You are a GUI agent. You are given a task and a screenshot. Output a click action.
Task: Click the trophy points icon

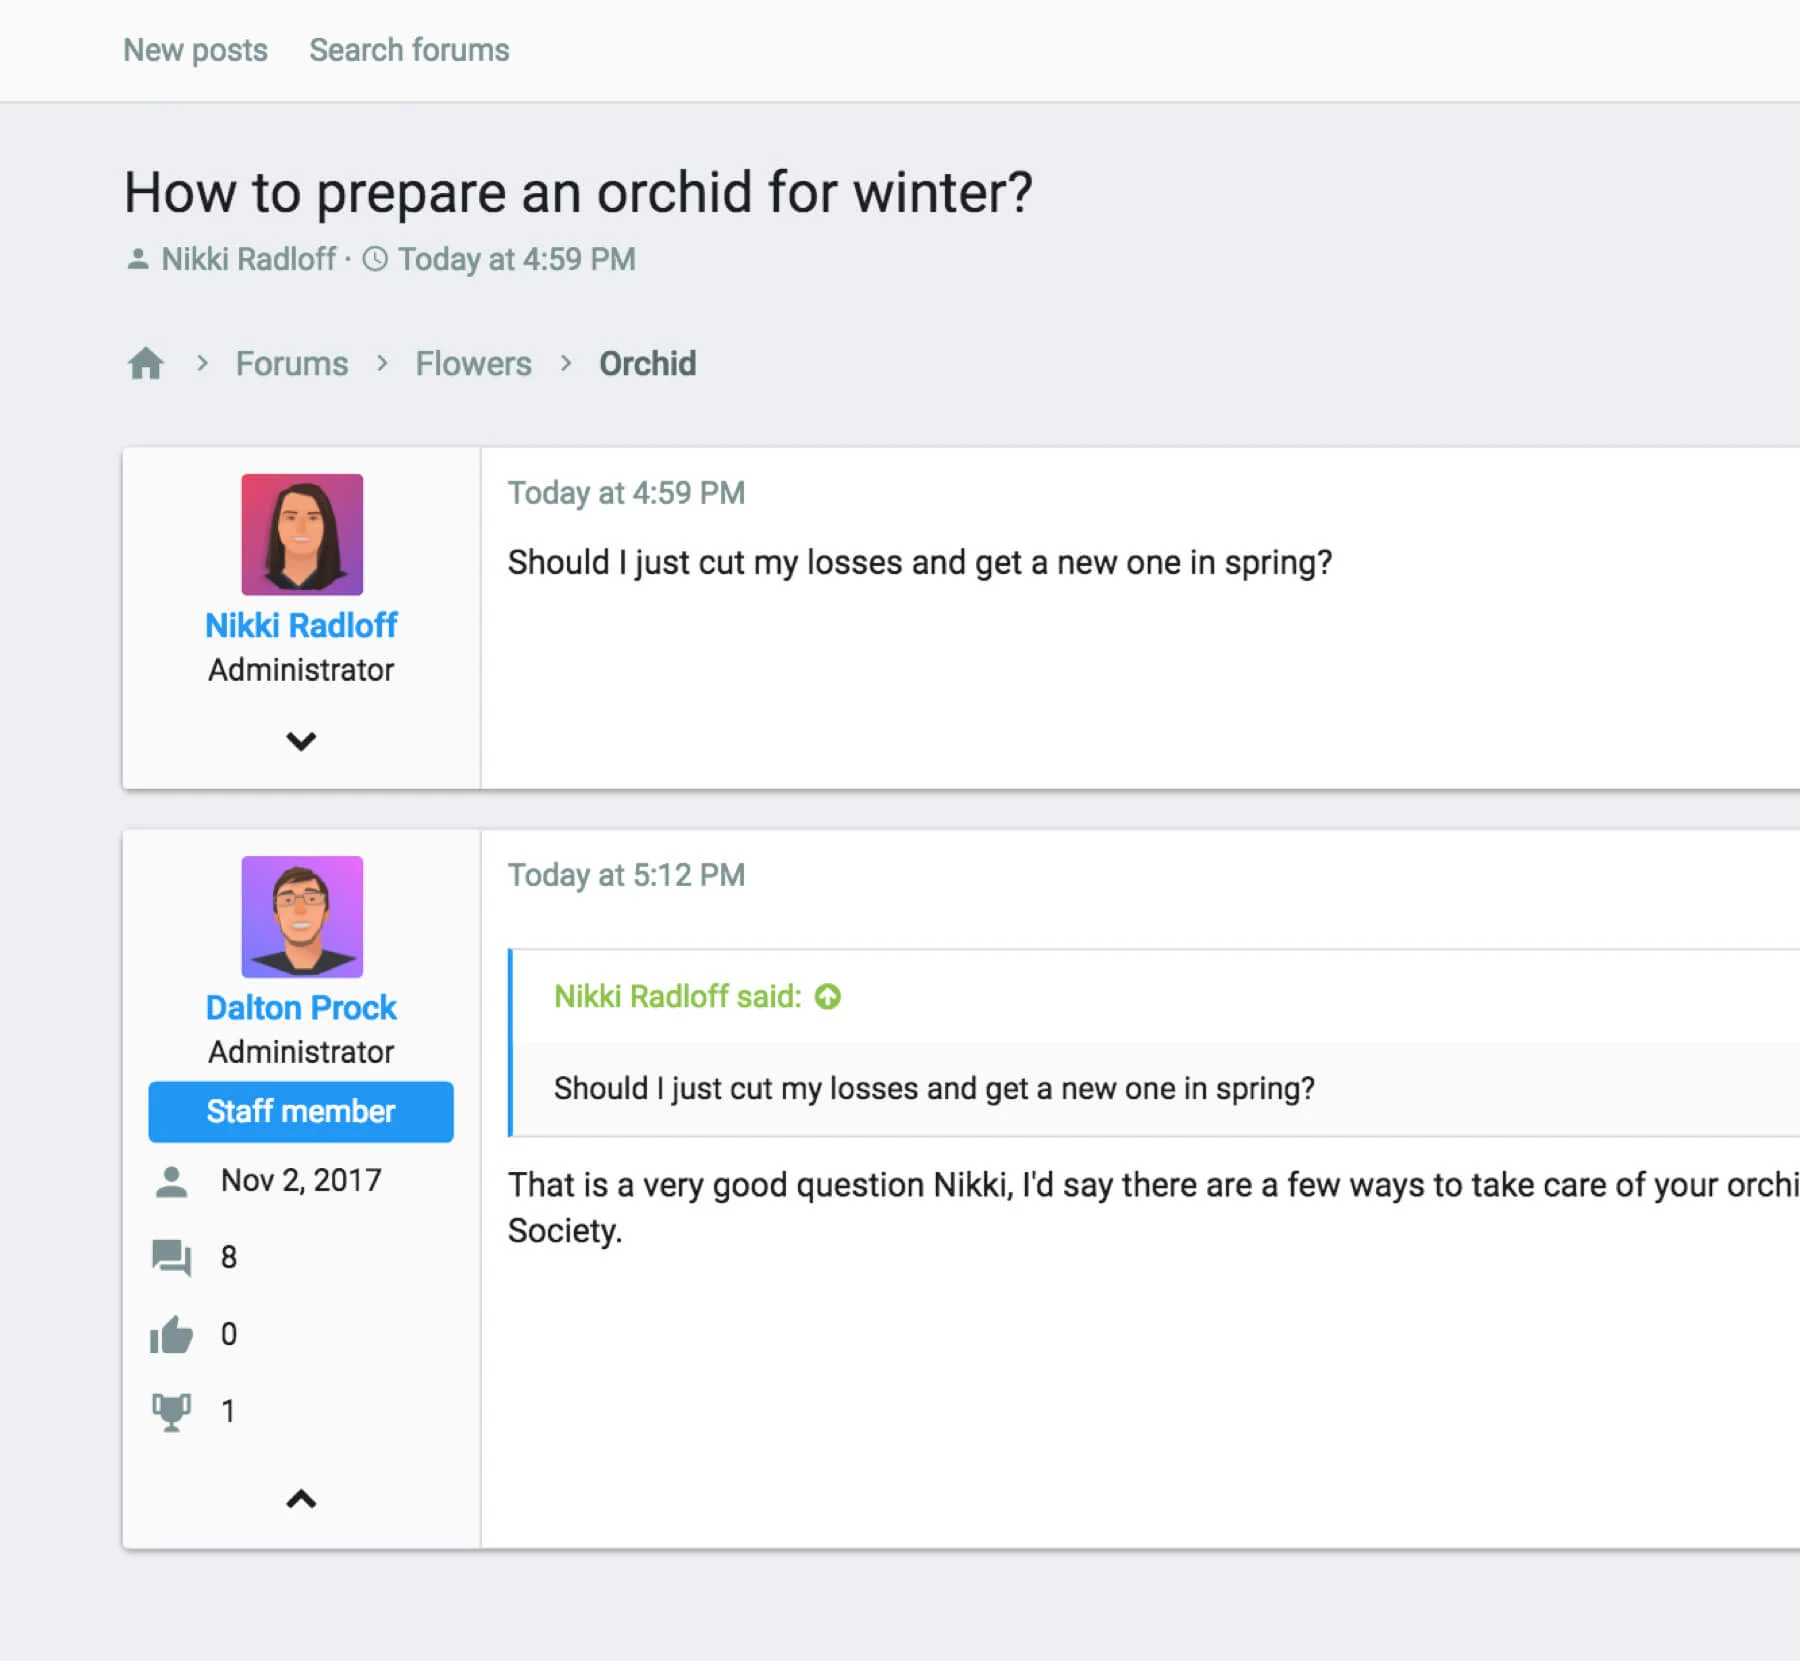coord(171,1411)
